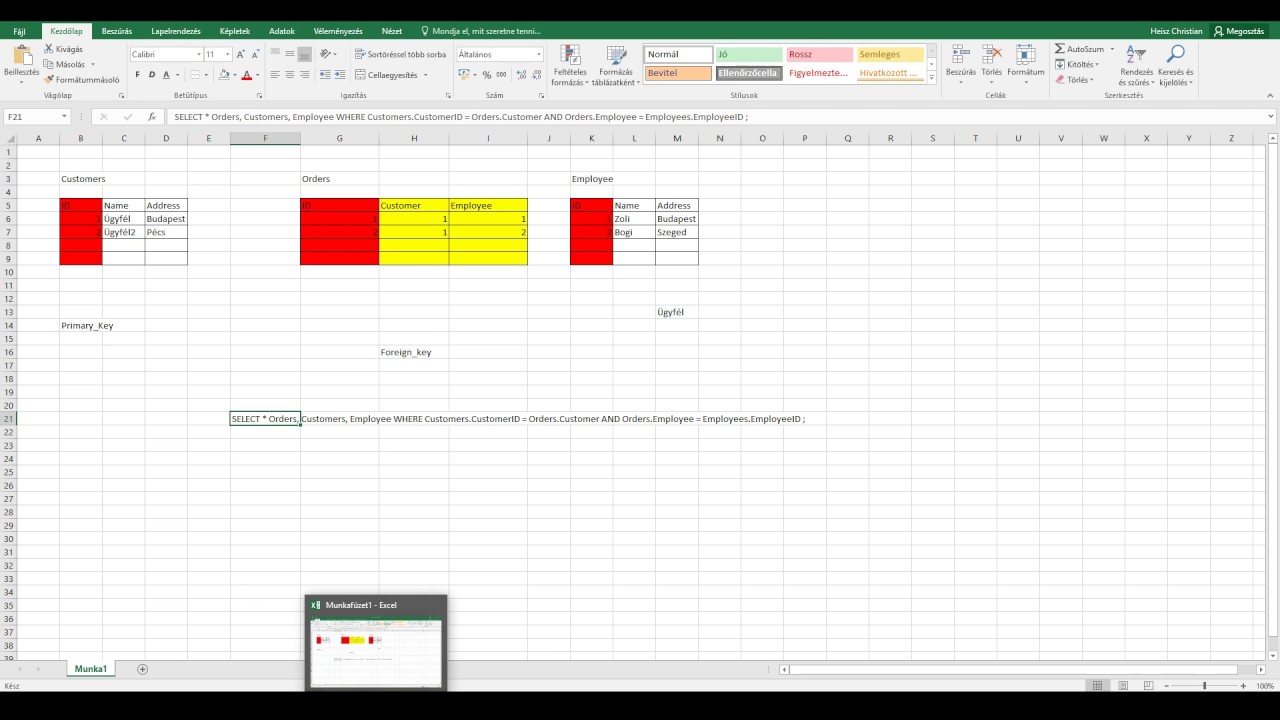Adjust the zoom slider in status bar

(x=1204, y=686)
